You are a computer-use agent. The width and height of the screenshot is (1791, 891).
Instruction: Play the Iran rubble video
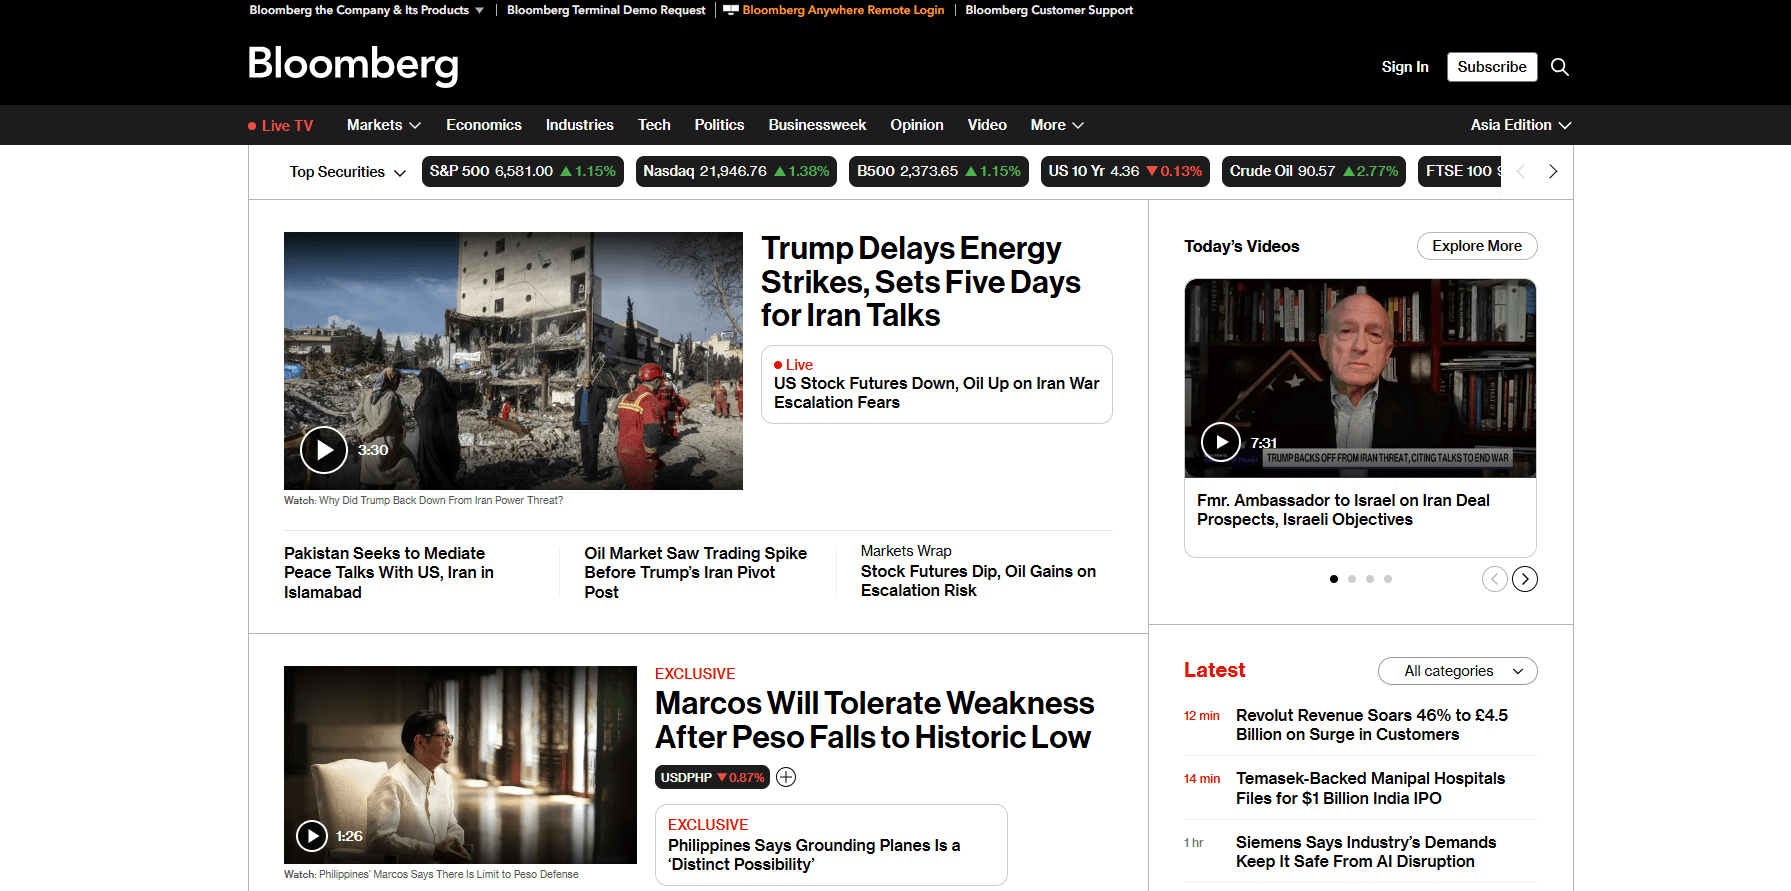[x=324, y=450]
